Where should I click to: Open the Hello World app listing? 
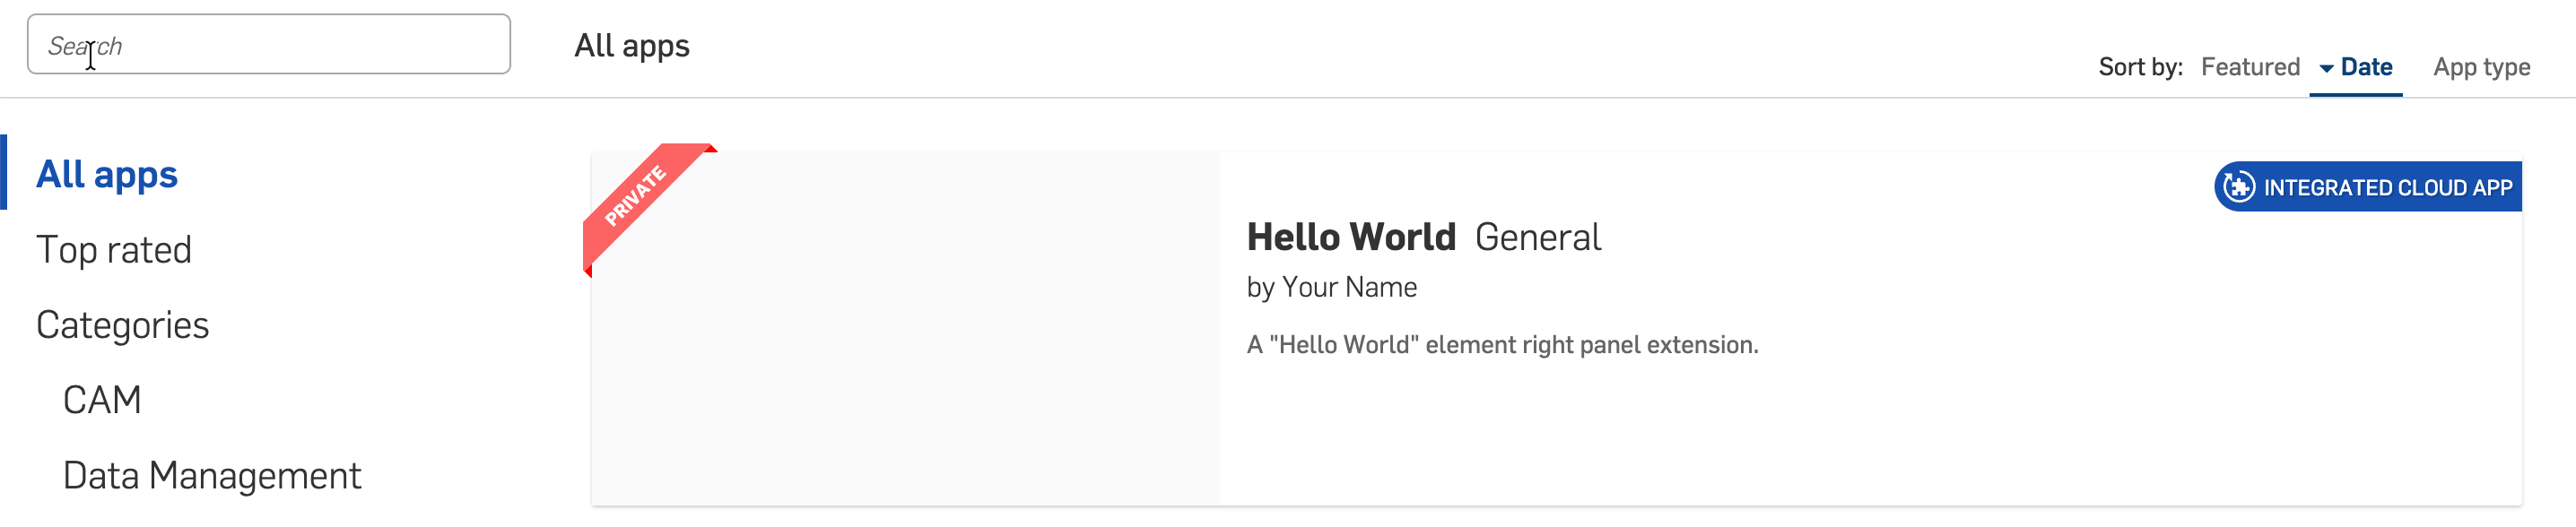tap(1352, 237)
